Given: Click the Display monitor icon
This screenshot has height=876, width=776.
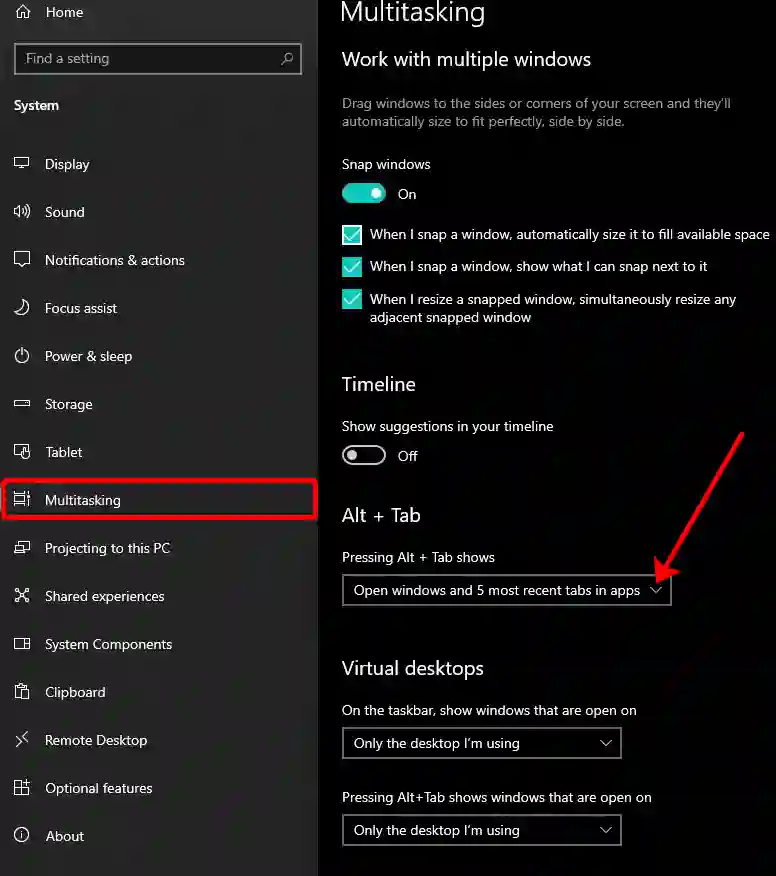Looking at the screenshot, I should (22, 164).
